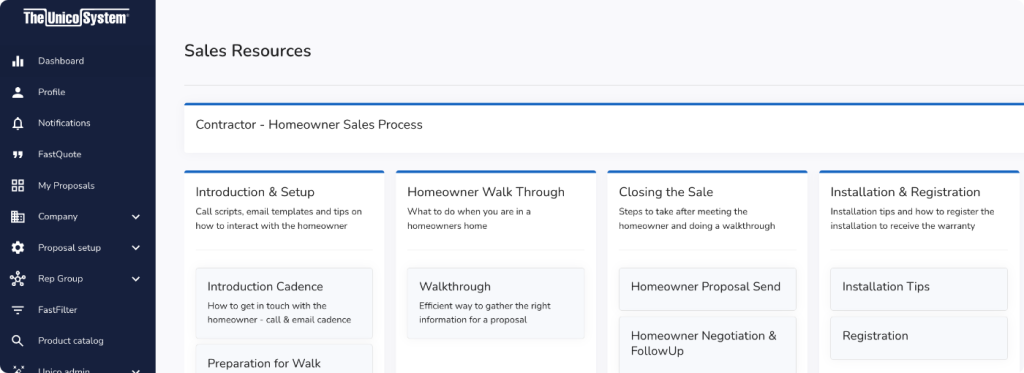Click the Company building icon
The width and height of the screenshot is (1024, 373).
click(18, 217)
